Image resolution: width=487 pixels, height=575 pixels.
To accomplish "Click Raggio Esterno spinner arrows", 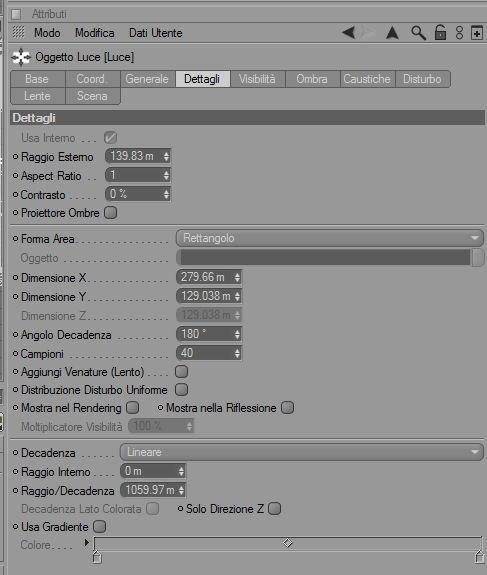I will [x=166, y=157].
